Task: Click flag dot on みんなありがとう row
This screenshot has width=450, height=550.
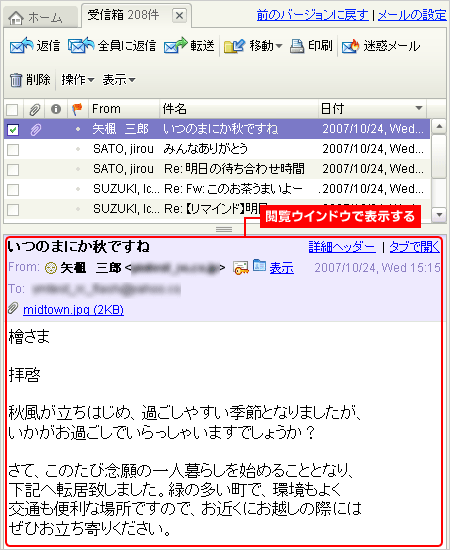Action: point(78,149)
